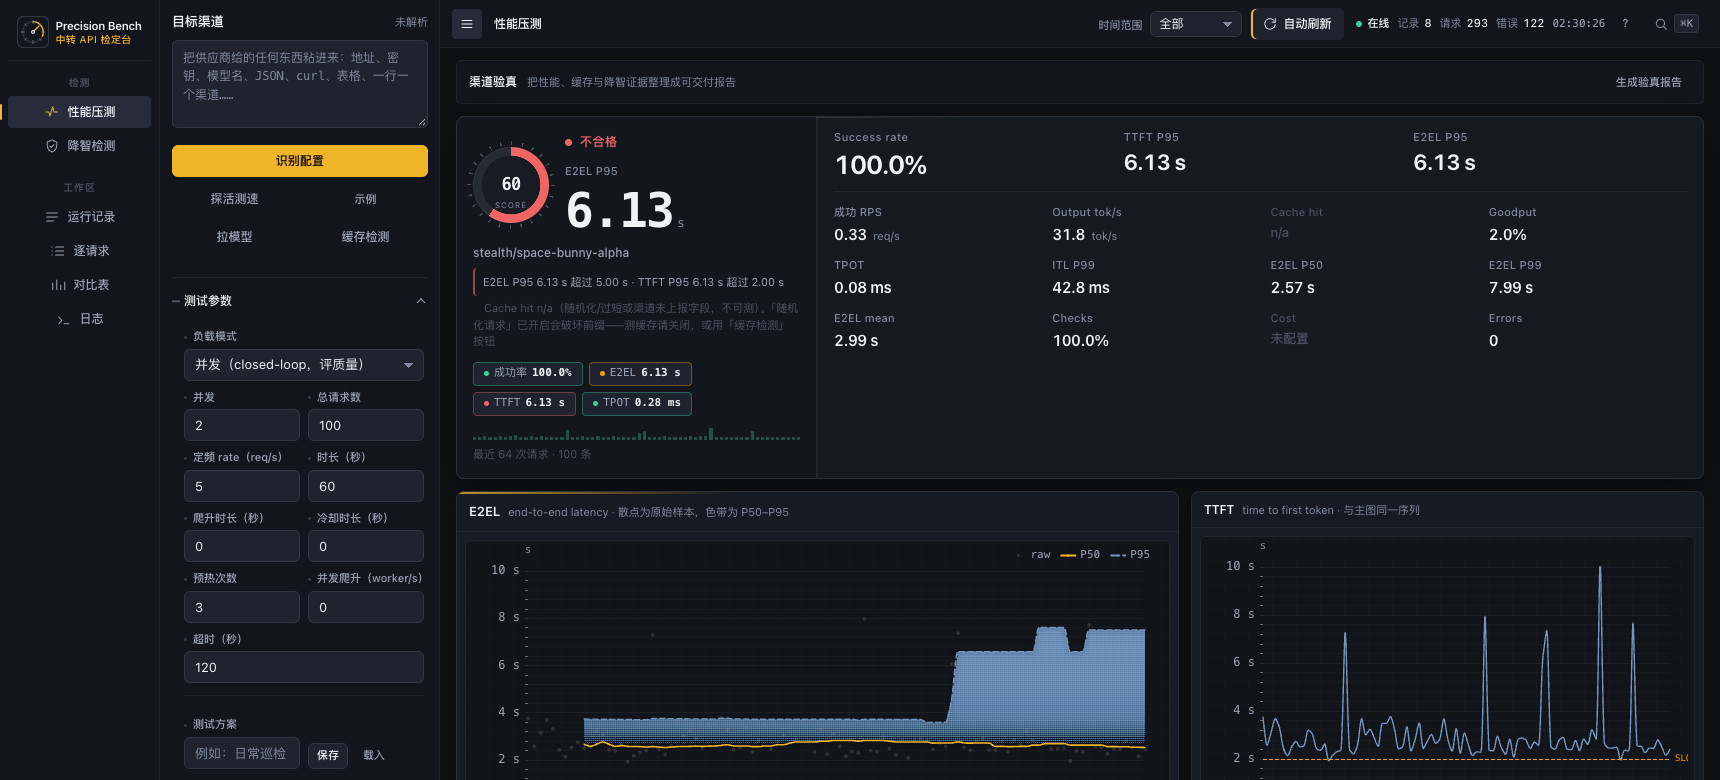Toggle the P50 legend in E2EL chart

coord(1080,554)
